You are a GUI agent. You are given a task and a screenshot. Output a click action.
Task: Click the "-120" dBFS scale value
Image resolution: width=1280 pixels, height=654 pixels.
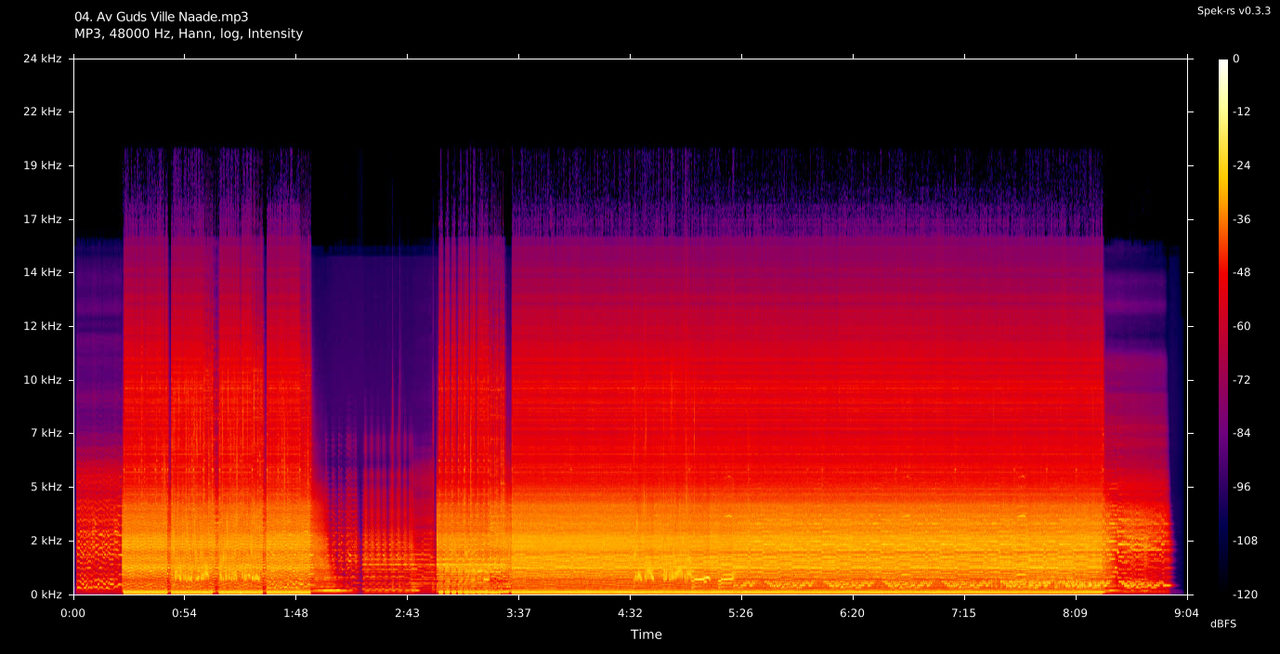(x=1245, y=594)
